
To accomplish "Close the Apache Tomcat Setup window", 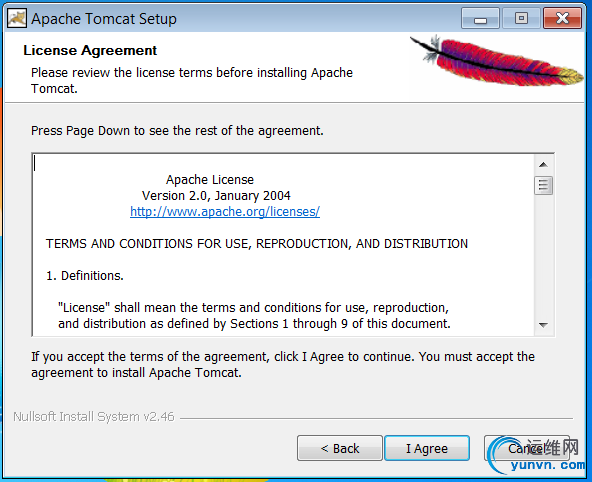I will tap(562, 18).
